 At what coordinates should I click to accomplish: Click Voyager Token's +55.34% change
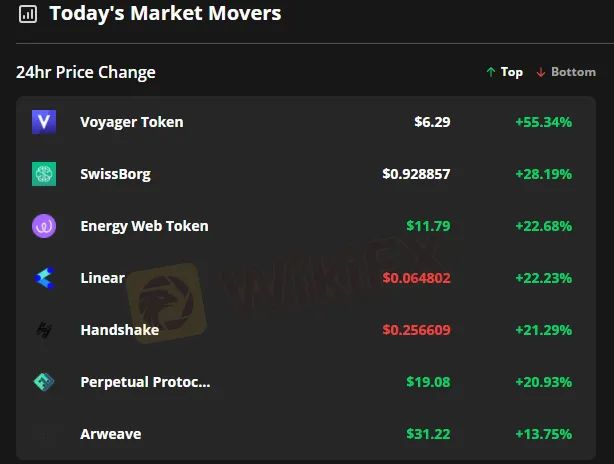click(x=543, y=122)
